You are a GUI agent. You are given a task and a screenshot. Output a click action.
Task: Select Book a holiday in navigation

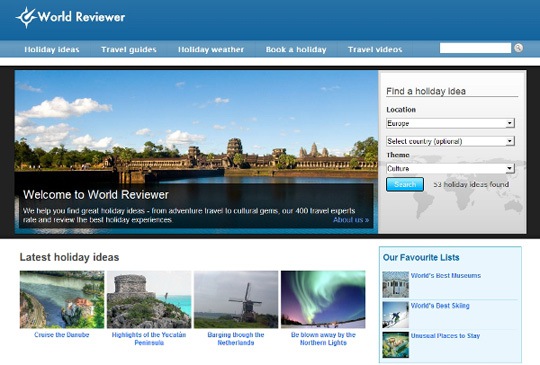pyautogui.click(x=296, y=50)
